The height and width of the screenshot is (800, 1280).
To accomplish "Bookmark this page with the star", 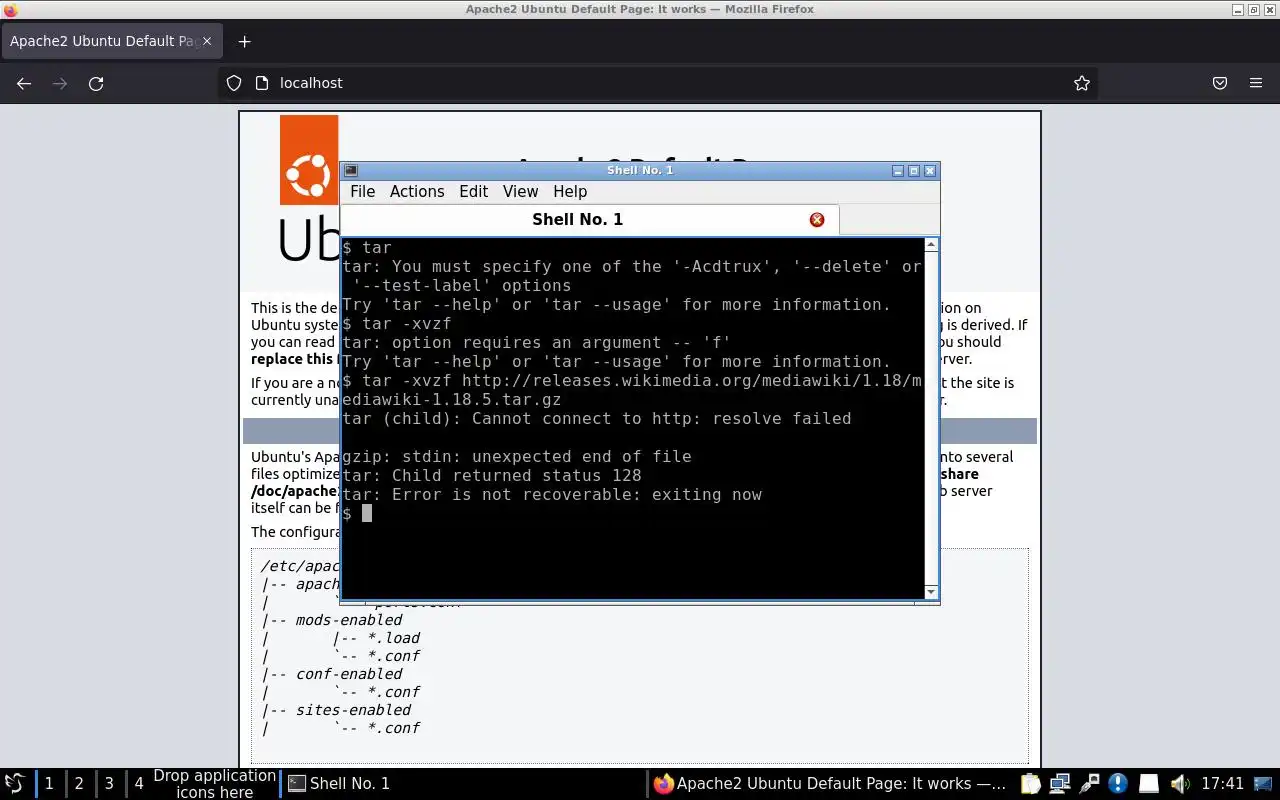I will tap(1082, 84).
